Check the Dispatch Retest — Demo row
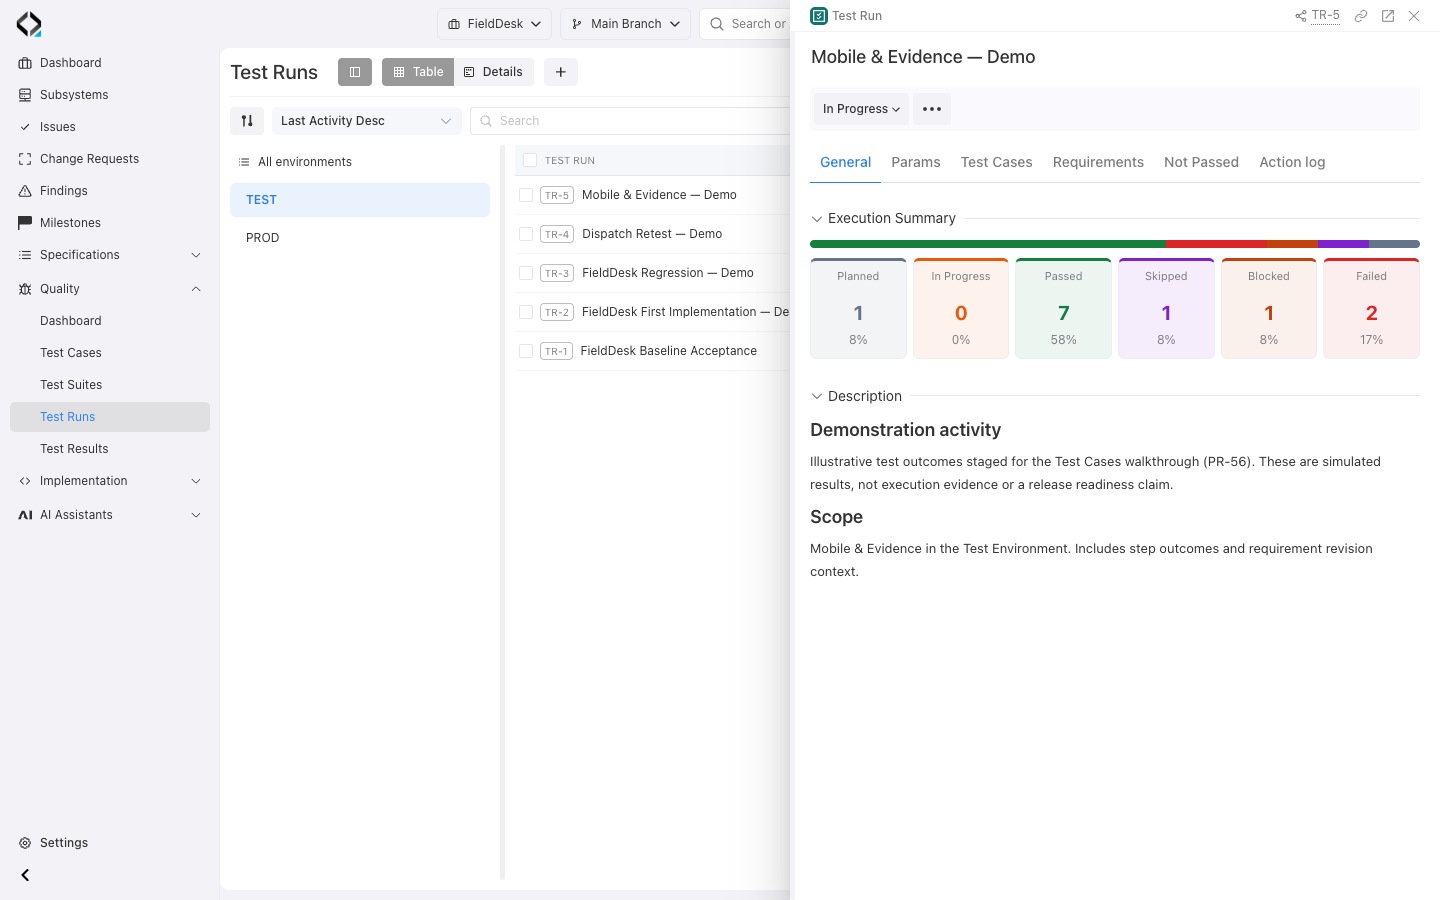 pyautogui.click(x=526, y=234)
